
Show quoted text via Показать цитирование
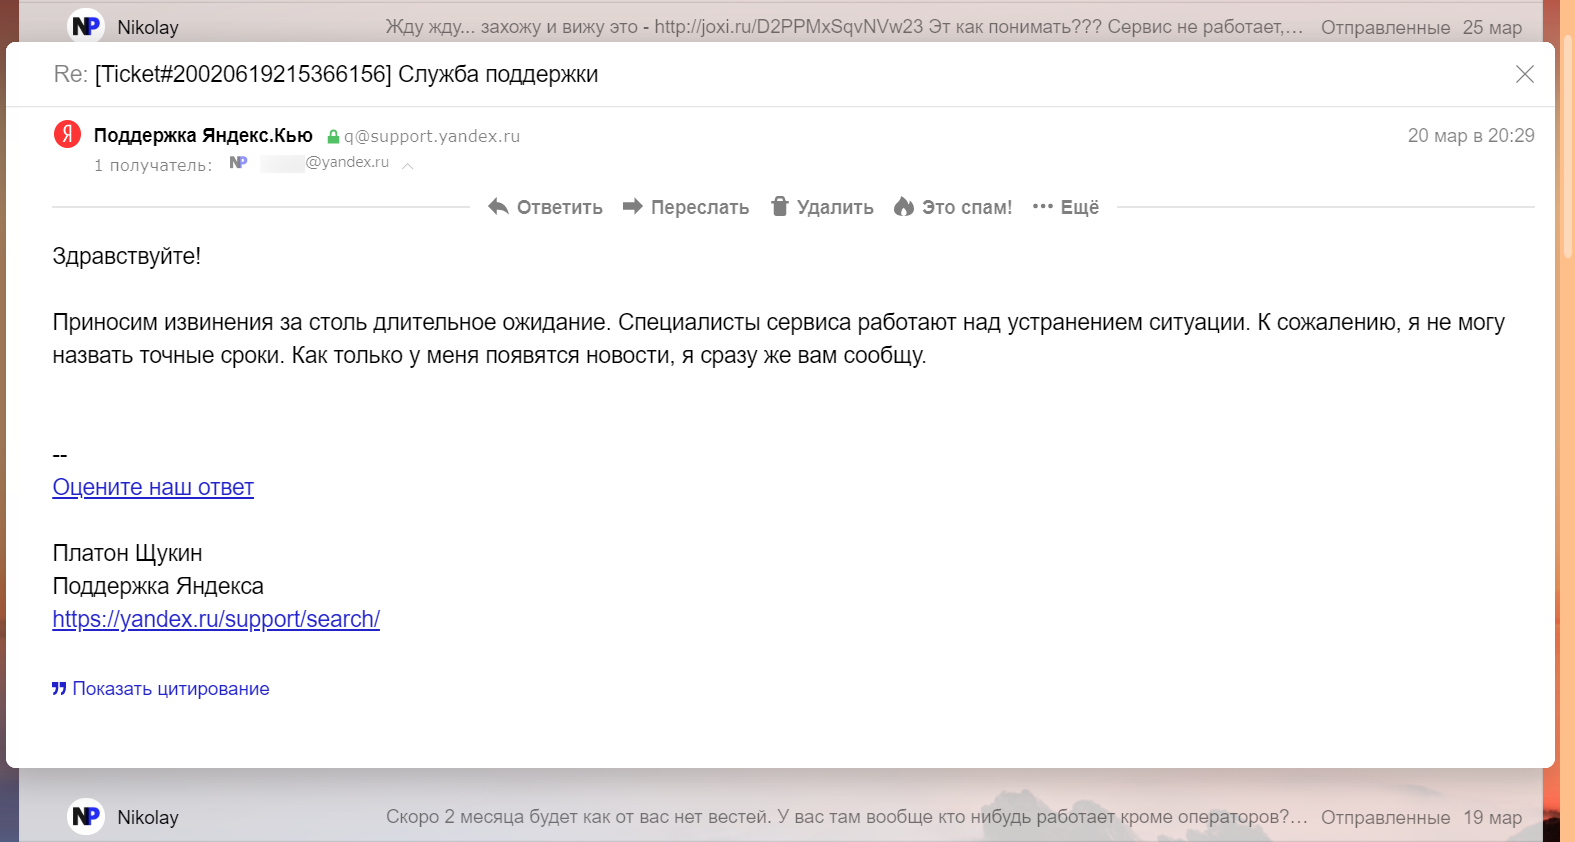coord(161,689)
